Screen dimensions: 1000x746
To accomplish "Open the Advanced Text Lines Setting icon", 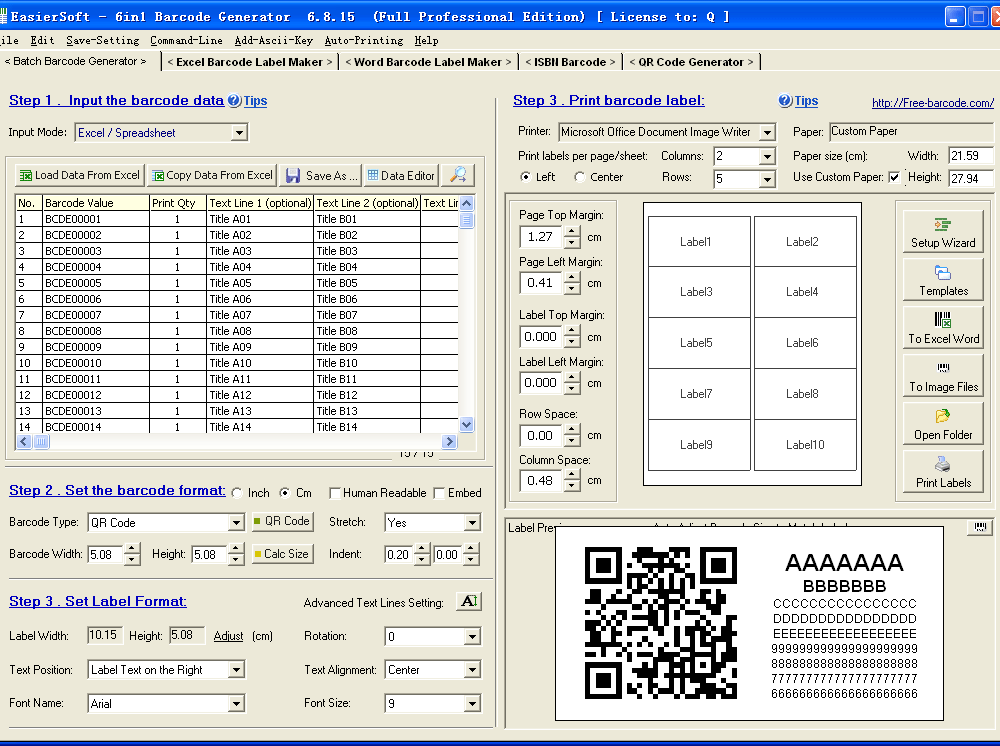I will coord(470,601).
